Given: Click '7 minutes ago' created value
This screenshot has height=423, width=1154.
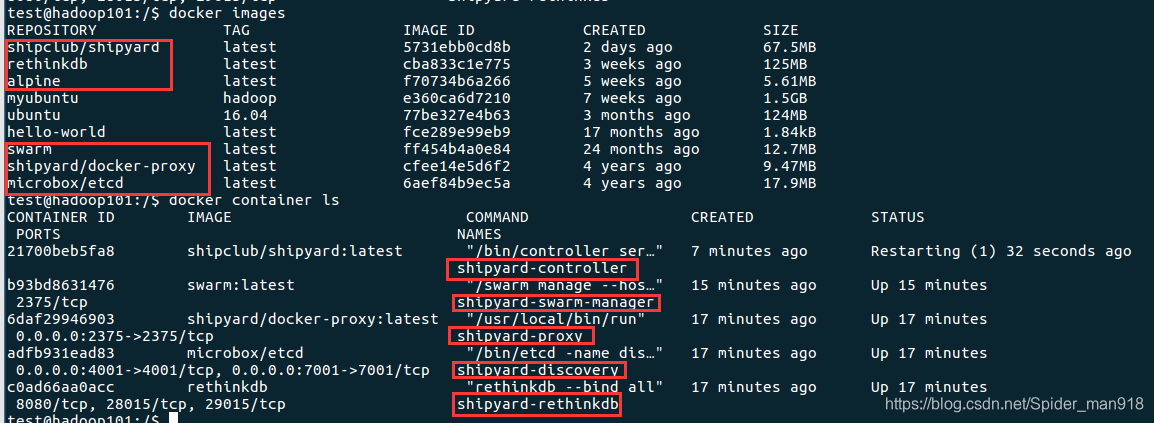Looking at the screenshot, I should [x=749, y=251].
